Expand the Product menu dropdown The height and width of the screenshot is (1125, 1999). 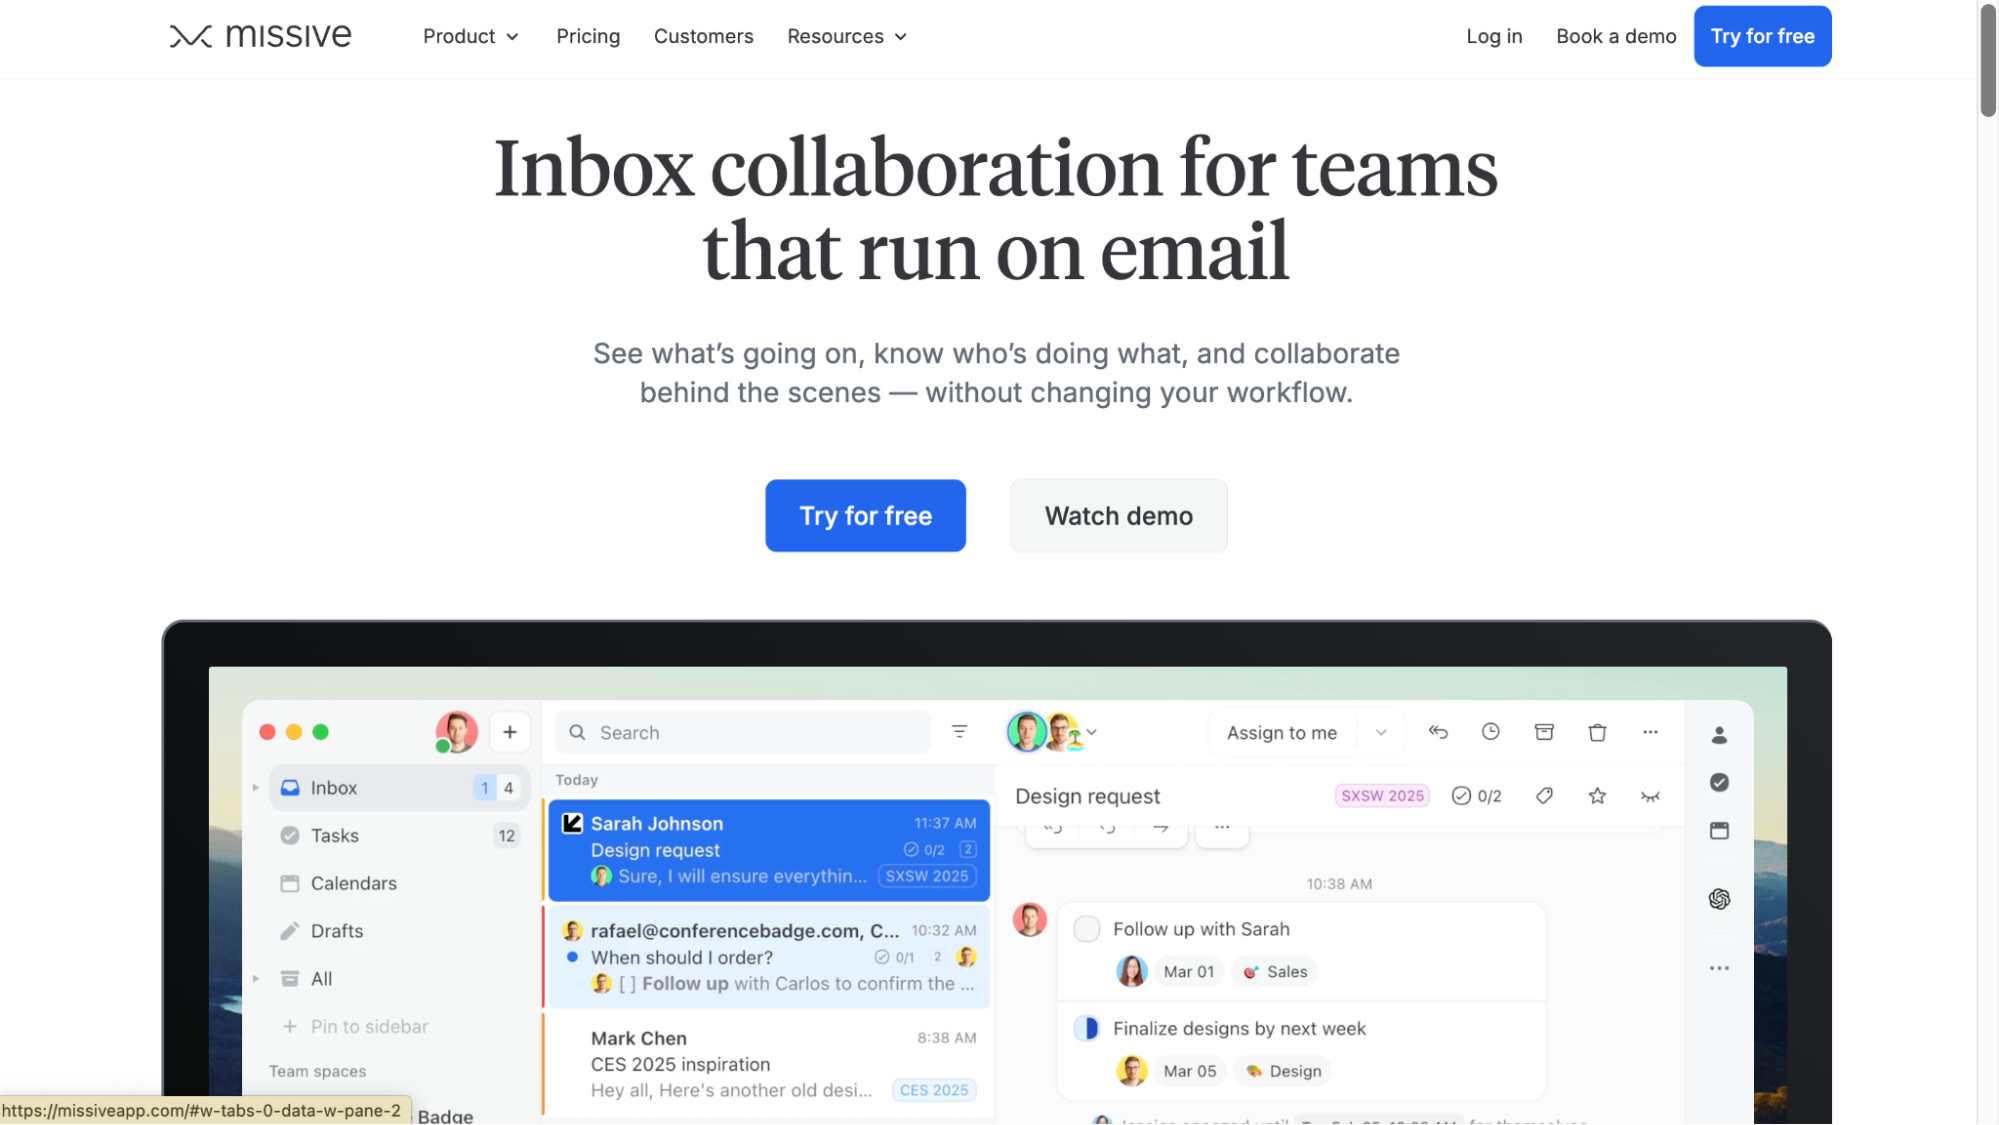[470, 36]
